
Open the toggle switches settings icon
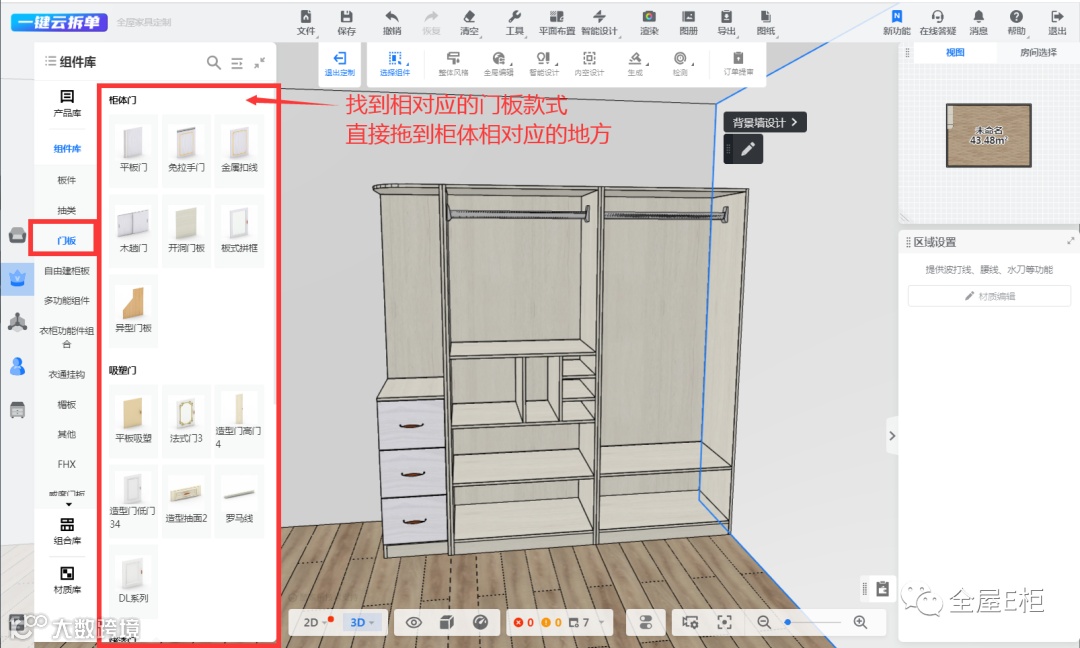click(645, 623)
